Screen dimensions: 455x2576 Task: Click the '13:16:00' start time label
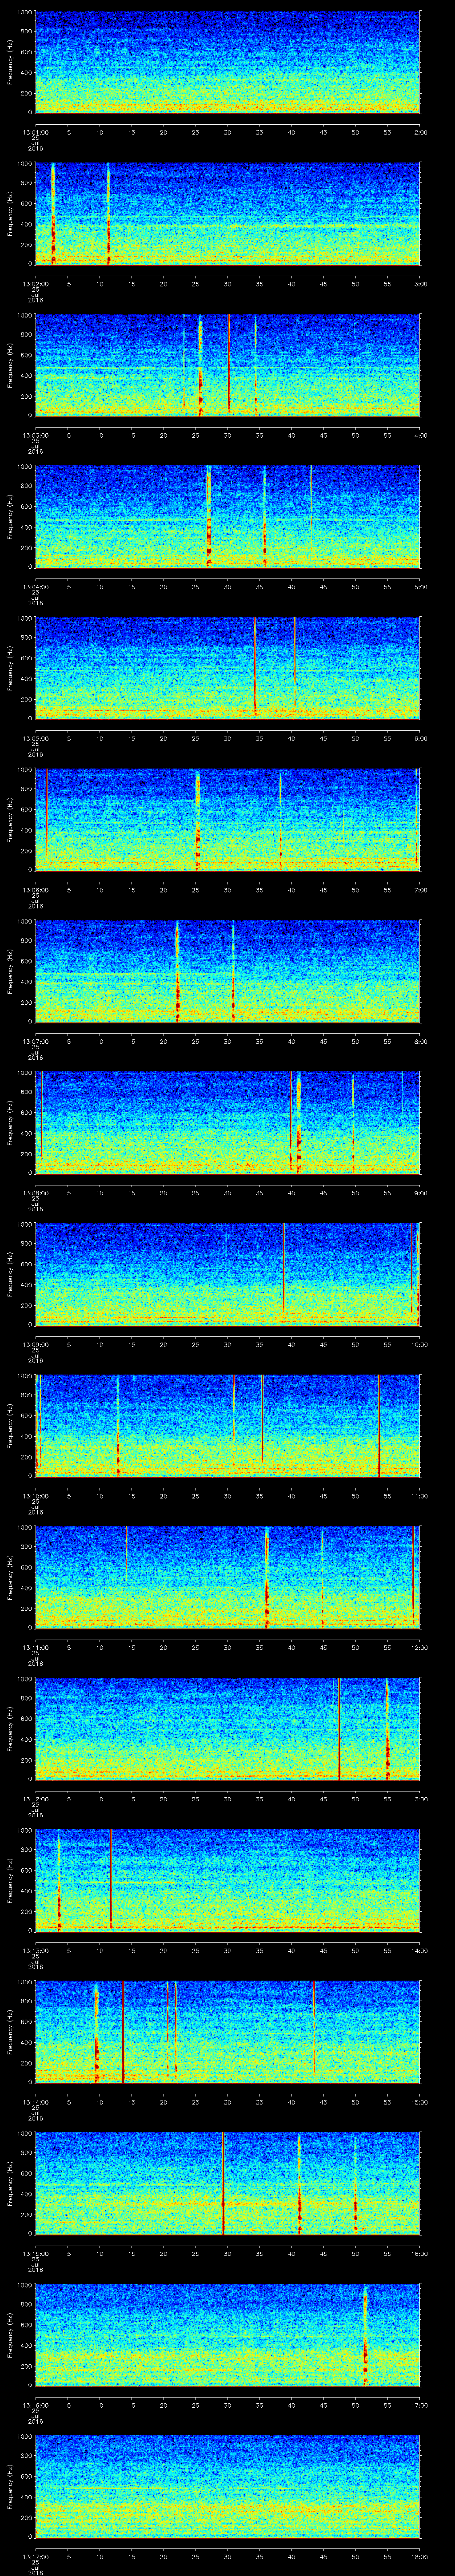pos(35,2405)
